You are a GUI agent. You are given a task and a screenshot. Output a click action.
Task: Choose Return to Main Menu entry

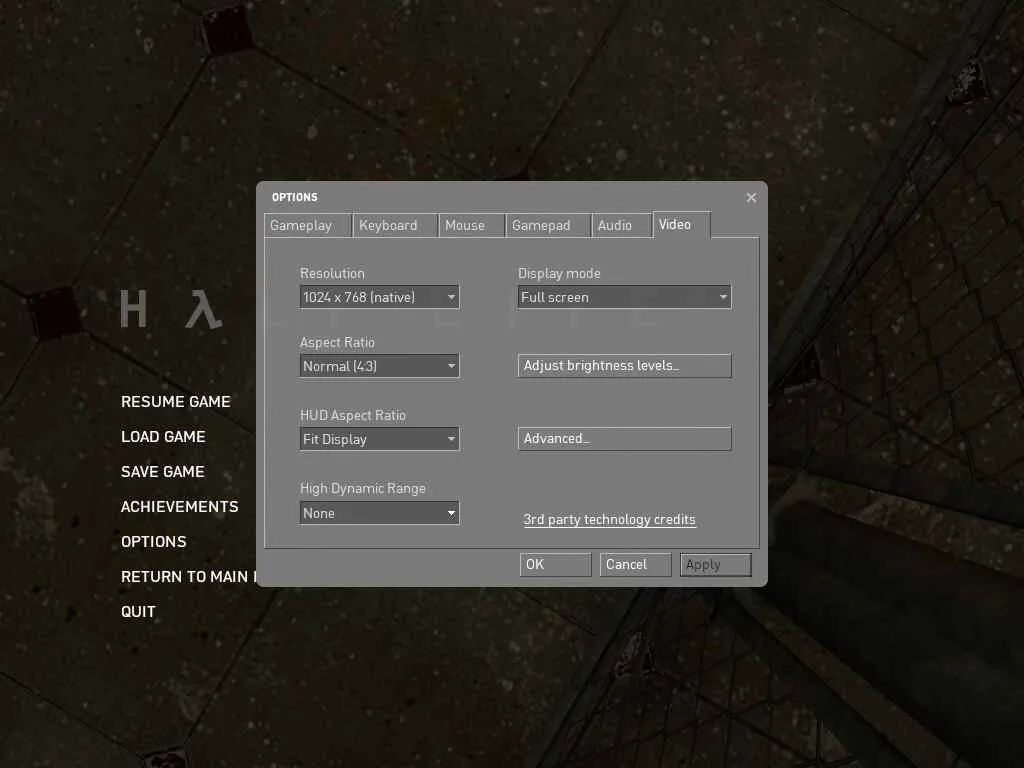coord(188,577)
